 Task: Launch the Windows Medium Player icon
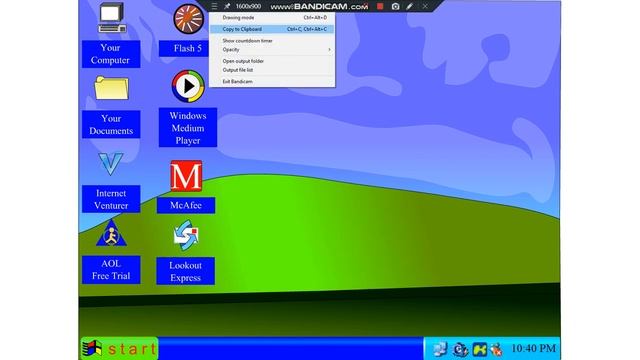(188, 86)
